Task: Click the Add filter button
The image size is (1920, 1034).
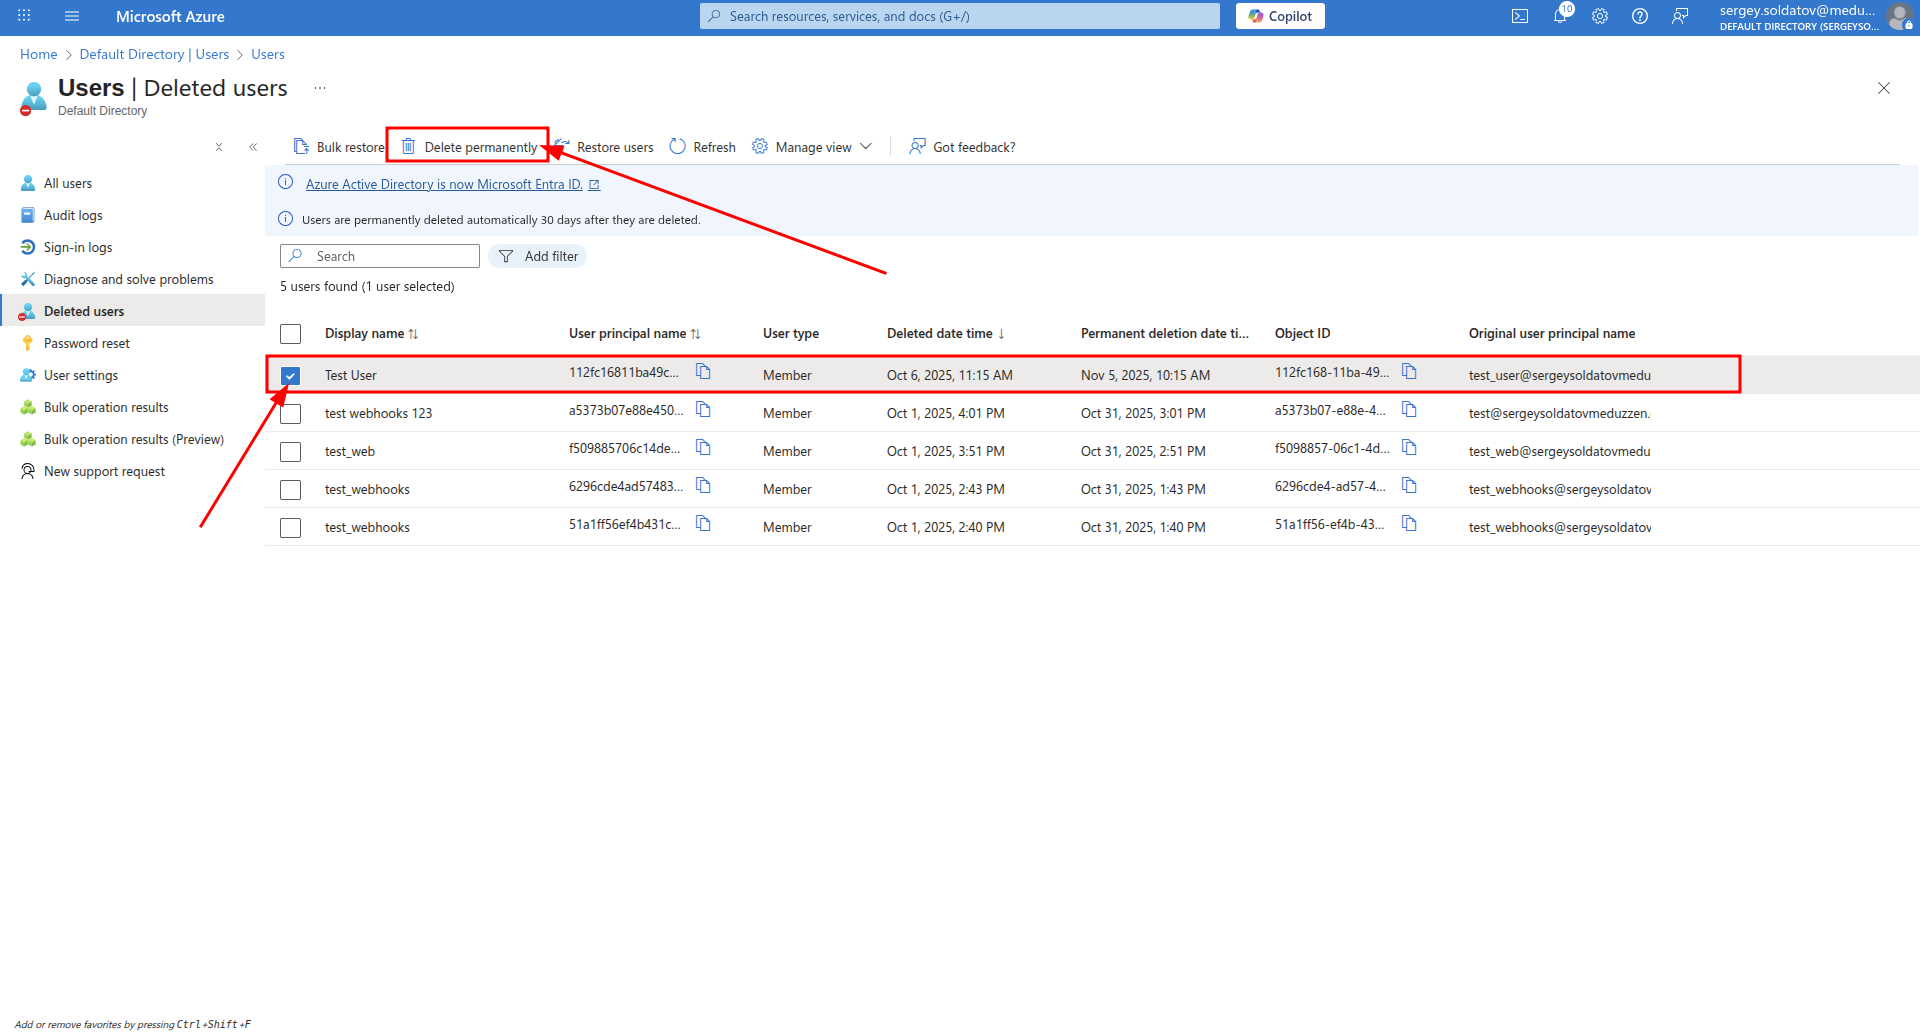Action: [538, 256]
